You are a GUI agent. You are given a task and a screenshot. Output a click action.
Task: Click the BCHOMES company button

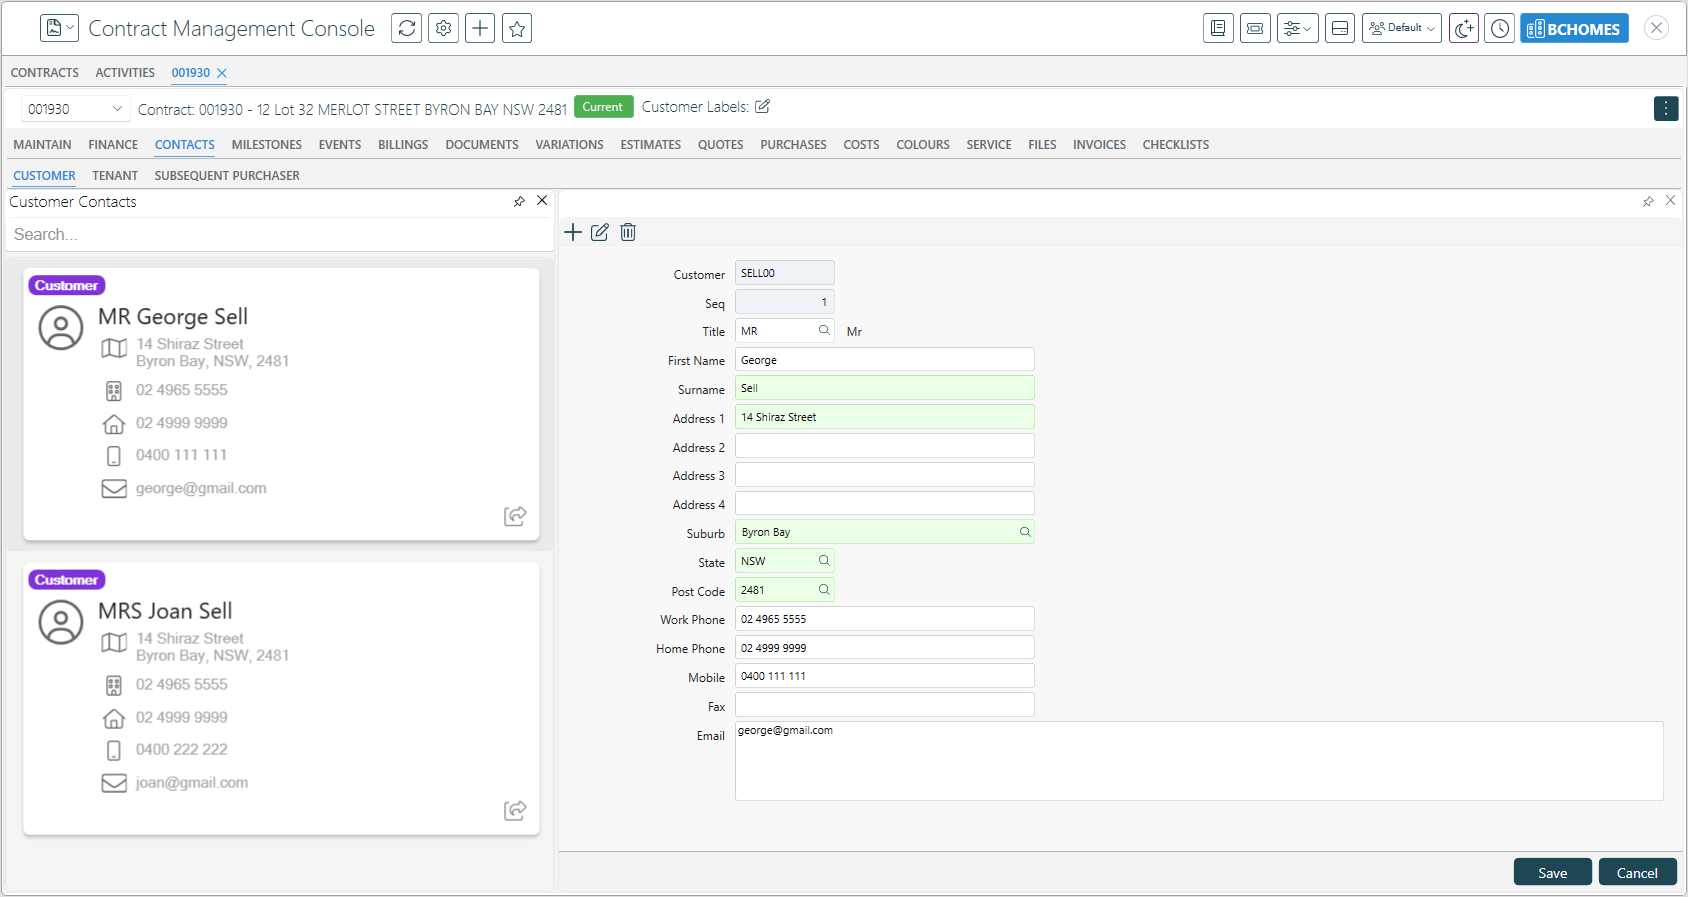1575,28
